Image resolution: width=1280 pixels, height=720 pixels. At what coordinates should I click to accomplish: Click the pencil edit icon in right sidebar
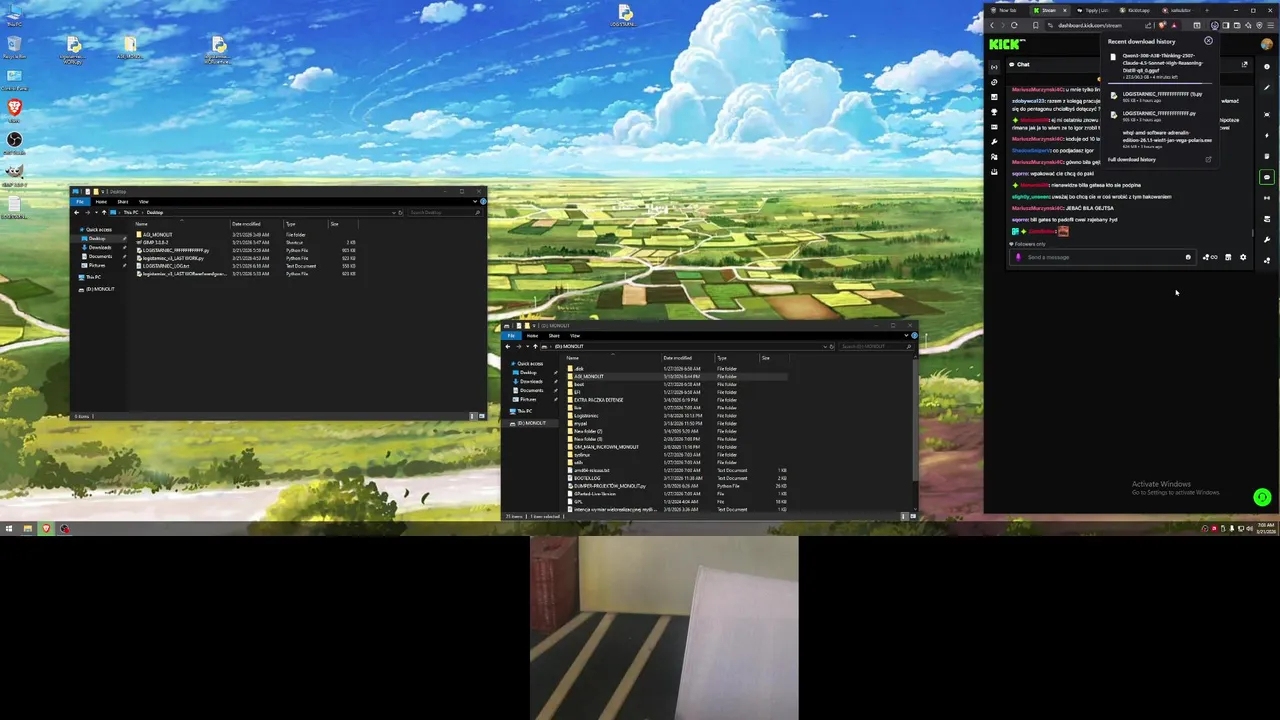tap(1267, 87)
